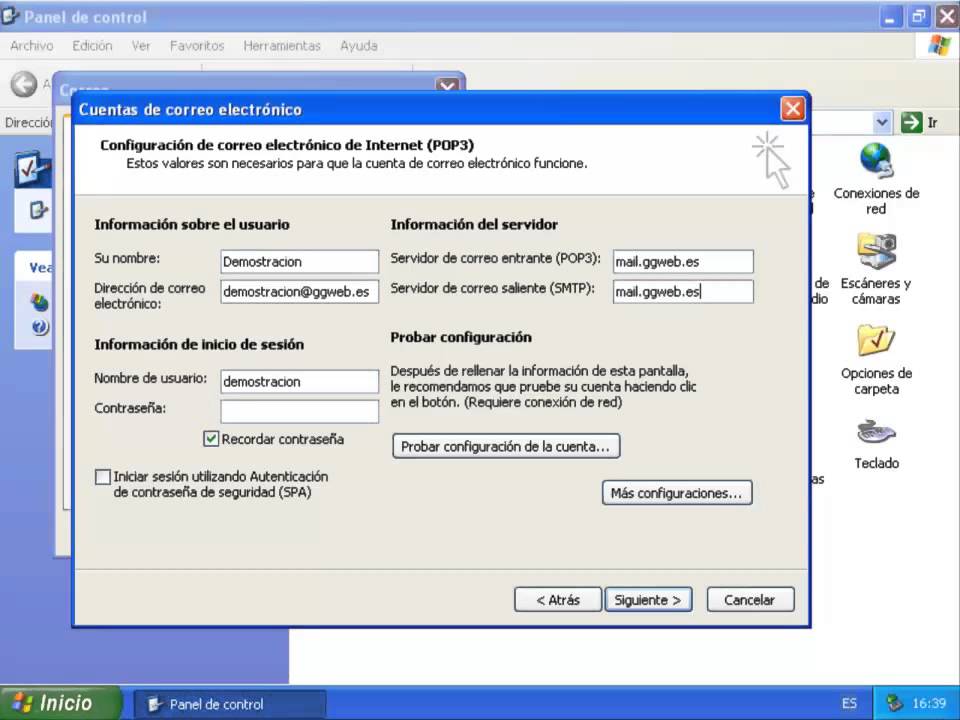Expand the address bar dropdown arrow

(x=882, y=122)
